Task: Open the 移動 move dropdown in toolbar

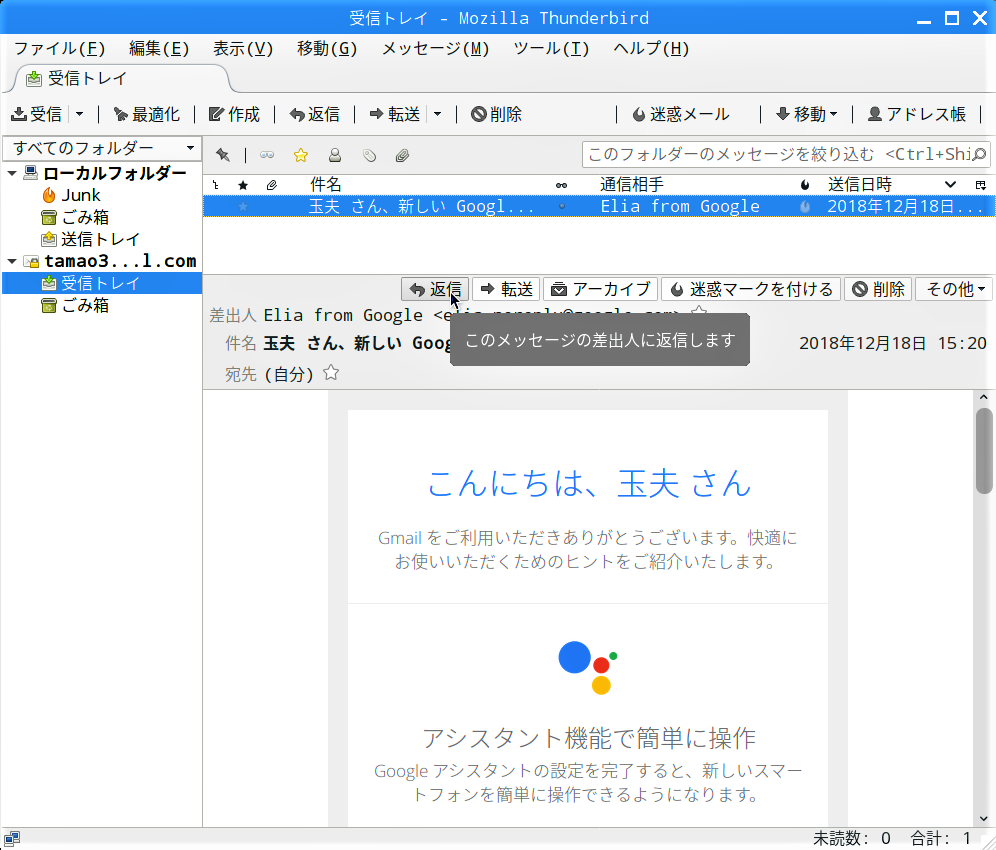Action: (807, 114)
